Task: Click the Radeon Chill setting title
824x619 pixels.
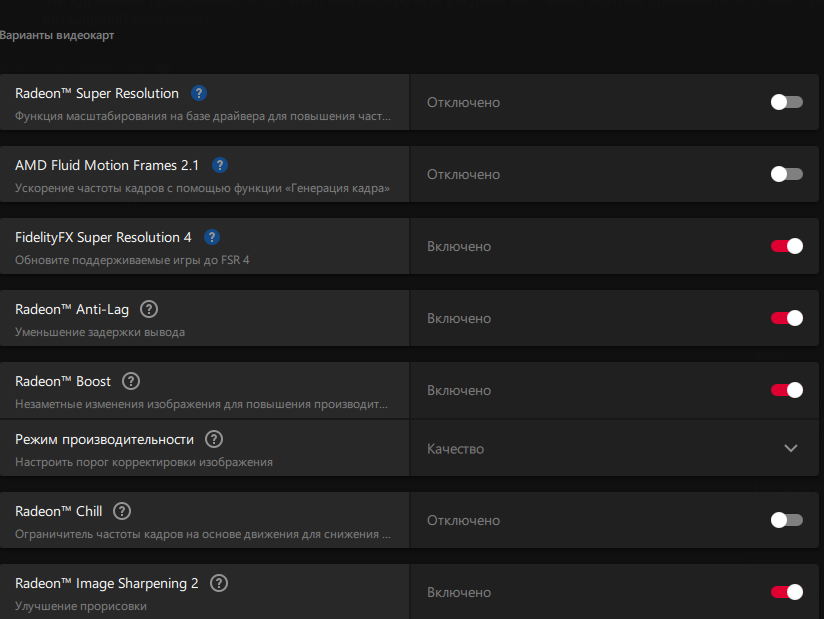Action: pyautogui.click(x=59, y=511)
